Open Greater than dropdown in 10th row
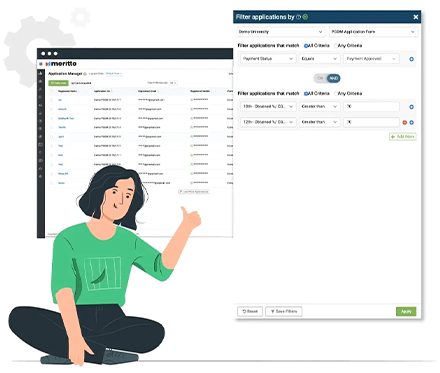This screenshot has width=440, height=373. 319,106
